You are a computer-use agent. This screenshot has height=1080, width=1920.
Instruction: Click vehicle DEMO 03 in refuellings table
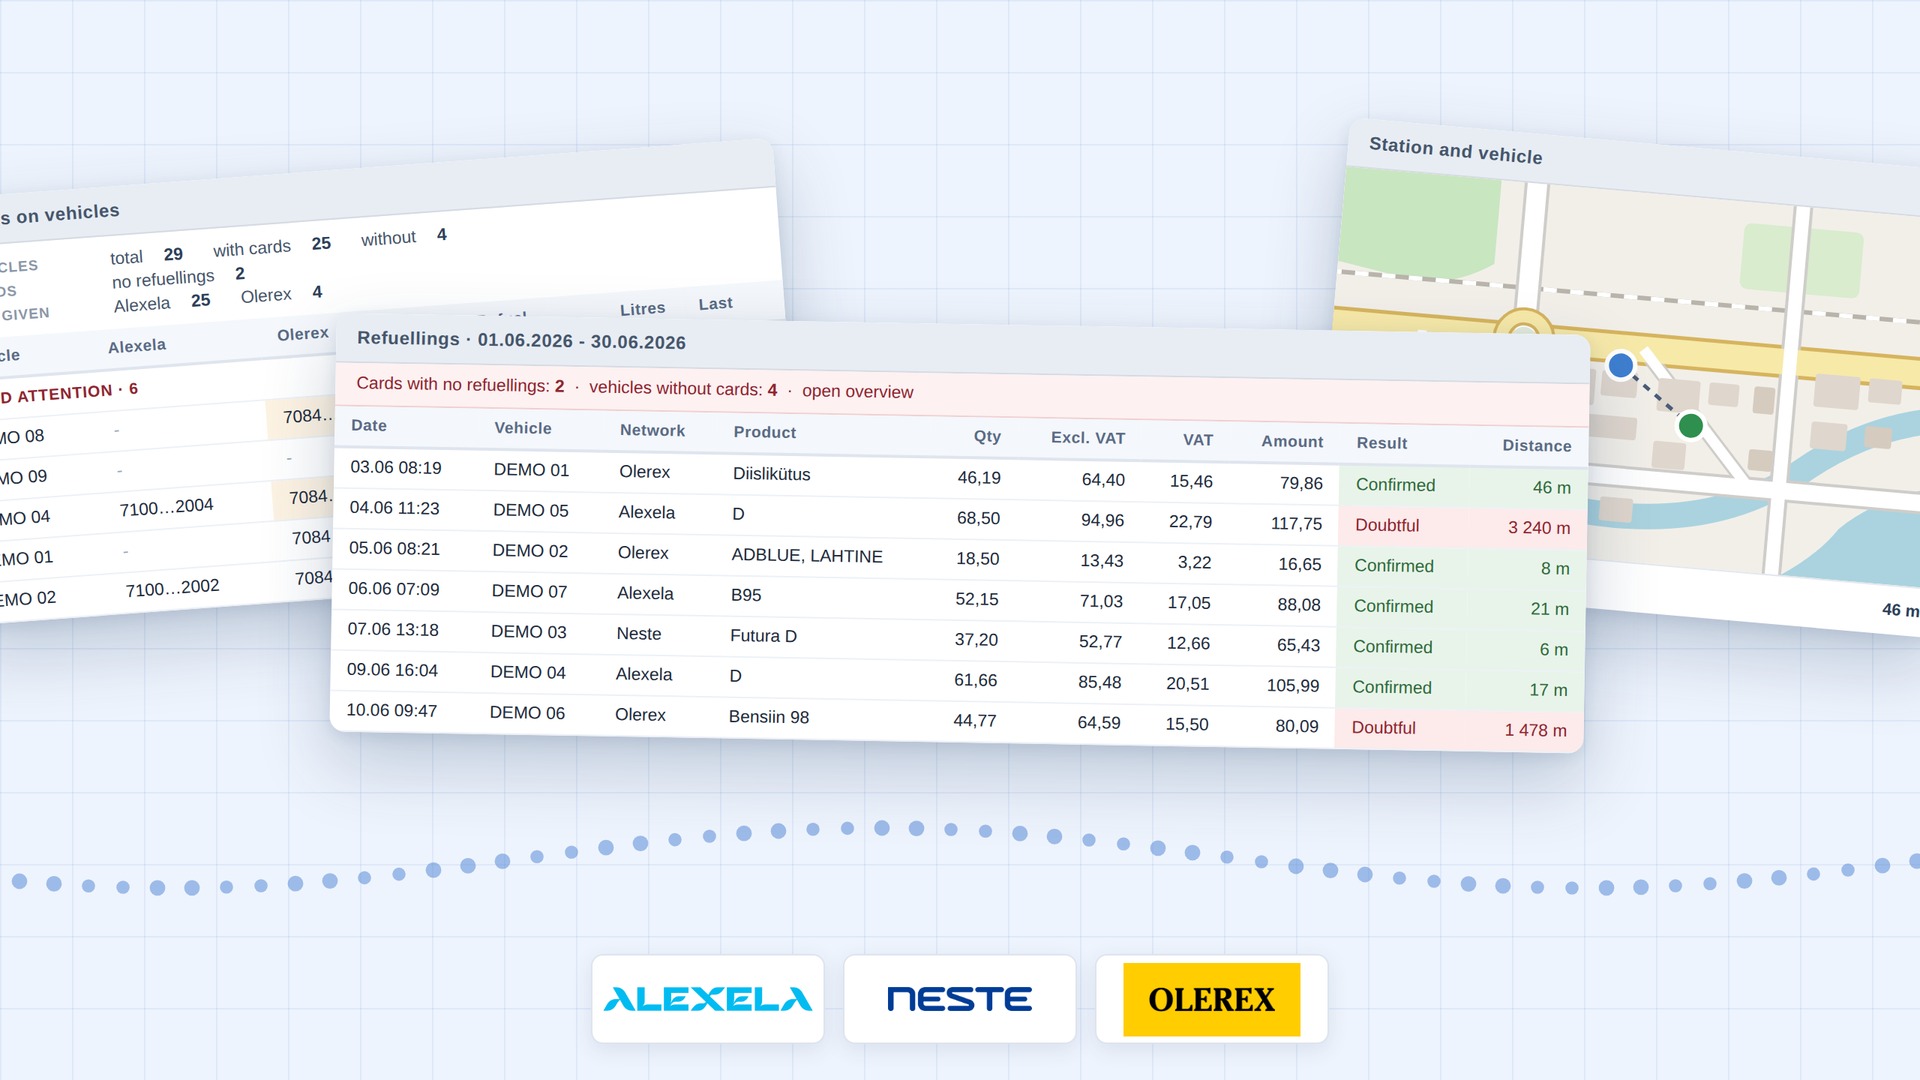[529, 632]
